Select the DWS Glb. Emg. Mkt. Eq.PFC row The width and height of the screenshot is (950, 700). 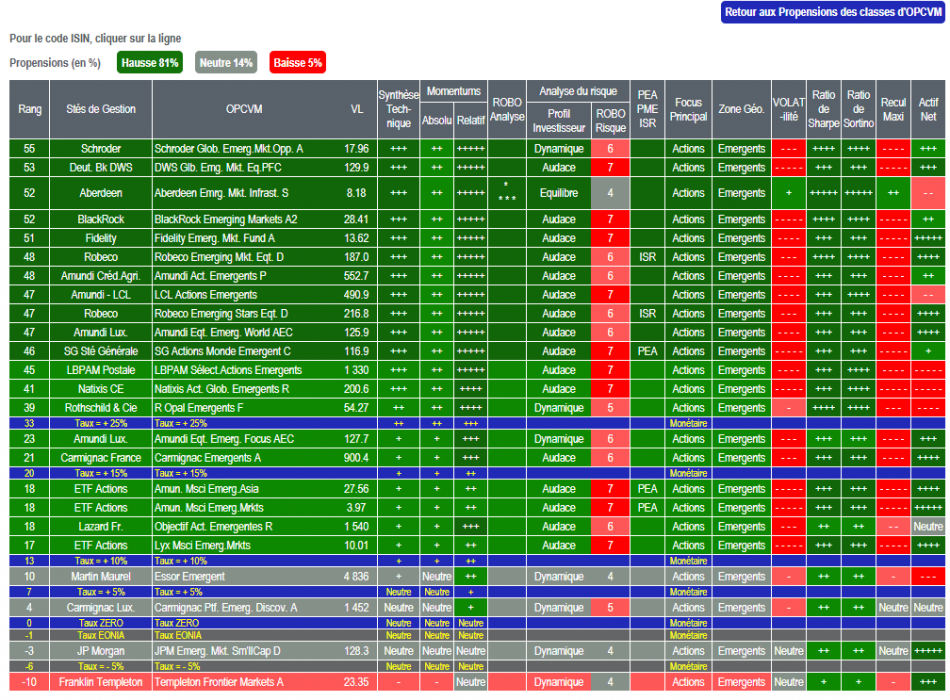tap(477, 168)
